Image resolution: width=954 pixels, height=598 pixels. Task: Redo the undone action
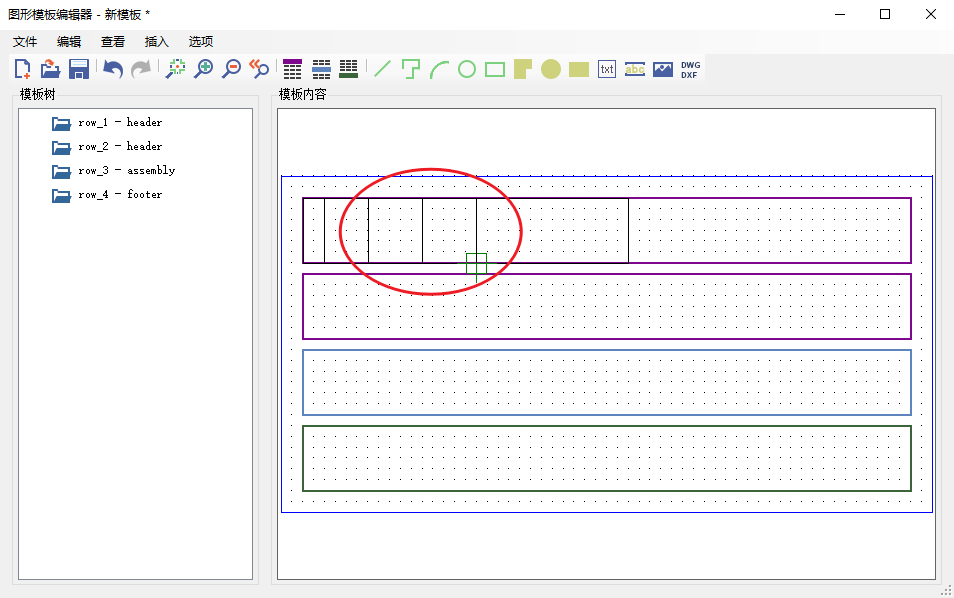click(x=141, y=69)
